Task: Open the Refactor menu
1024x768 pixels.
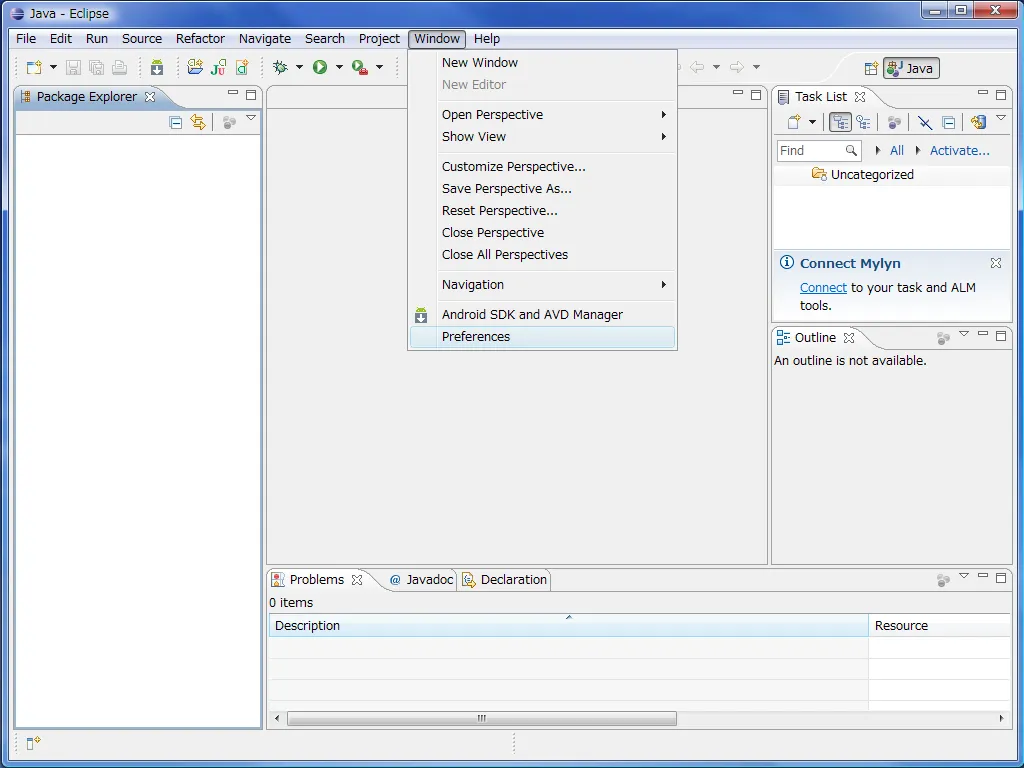Action: [200, 39]
